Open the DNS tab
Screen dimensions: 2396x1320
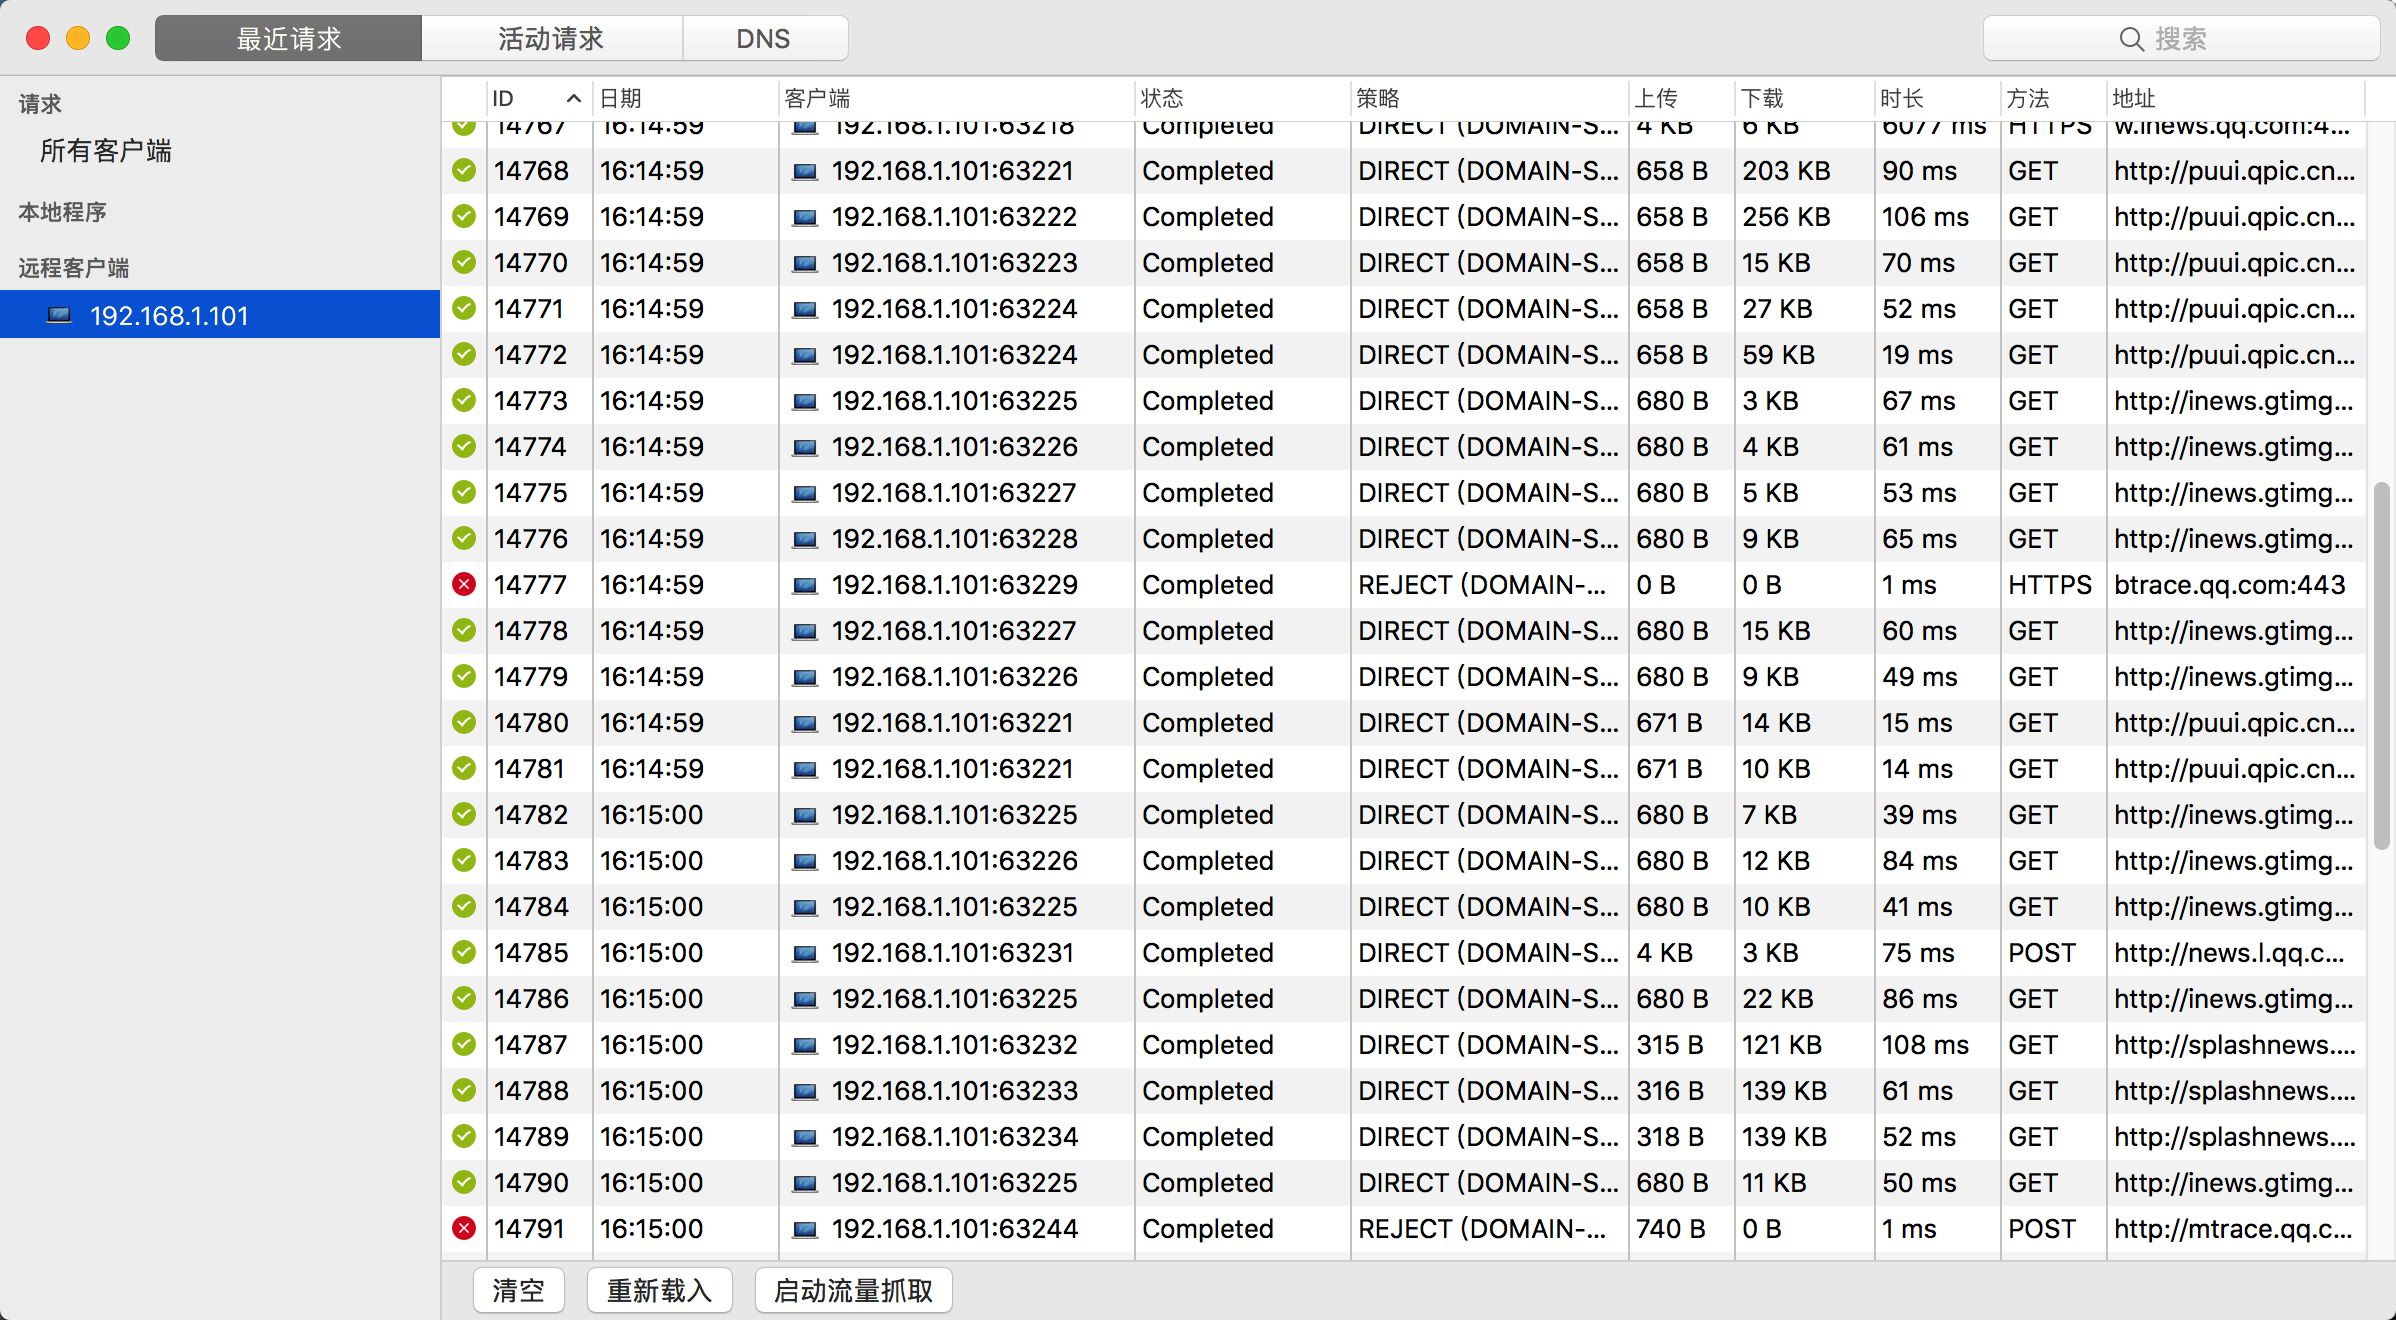(763, 38)
